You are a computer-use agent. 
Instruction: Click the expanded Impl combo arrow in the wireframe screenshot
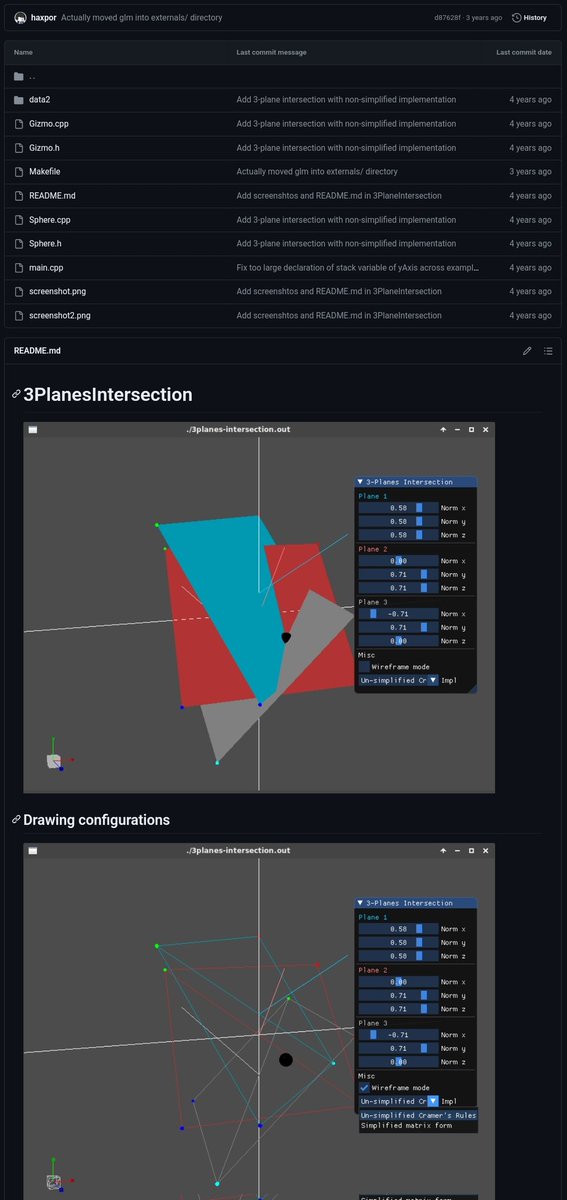[433, 1101]
